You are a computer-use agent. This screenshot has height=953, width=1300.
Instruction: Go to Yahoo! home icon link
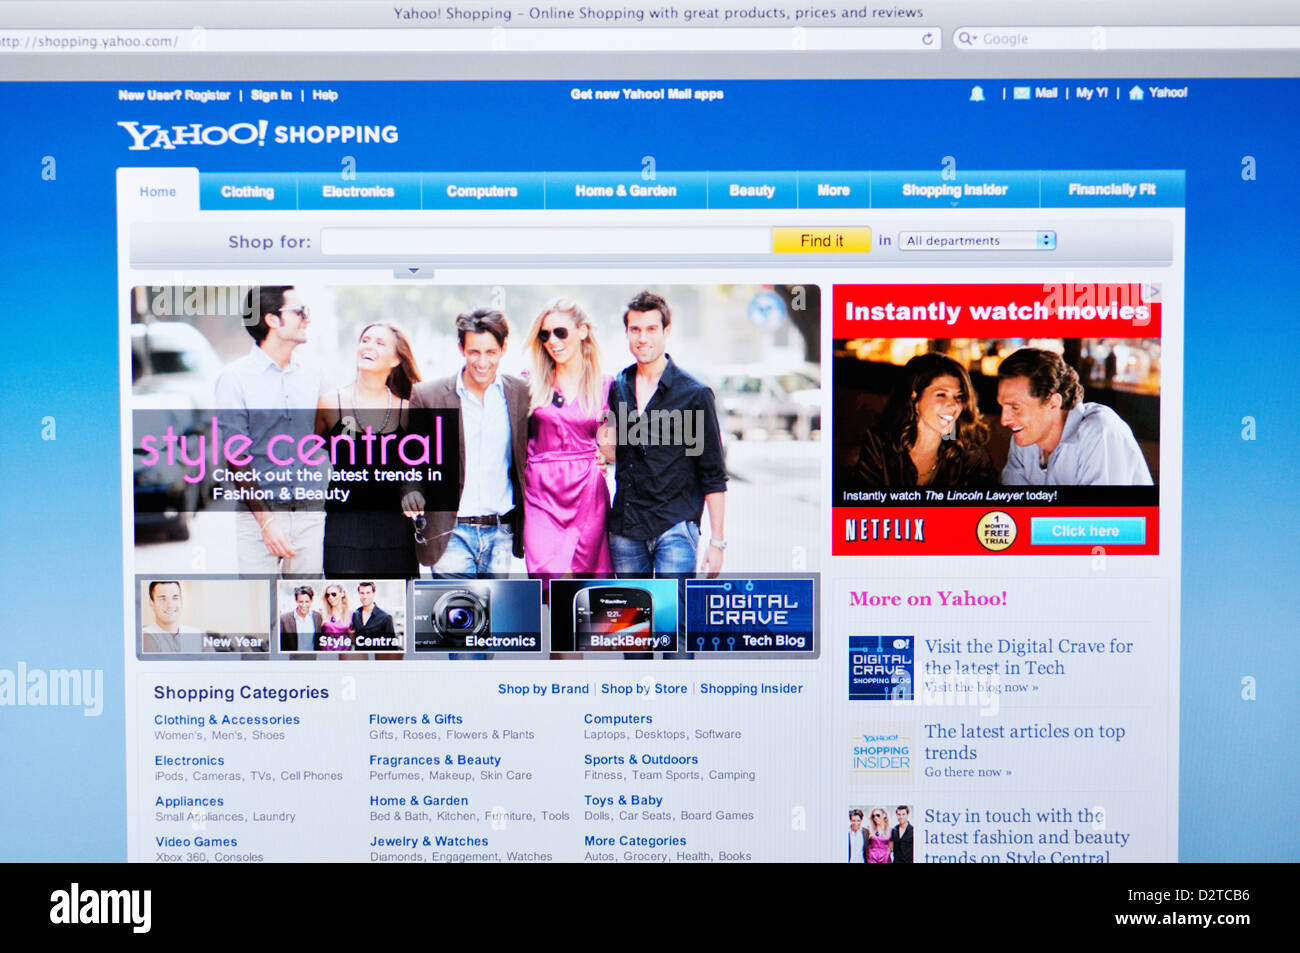1136,93
